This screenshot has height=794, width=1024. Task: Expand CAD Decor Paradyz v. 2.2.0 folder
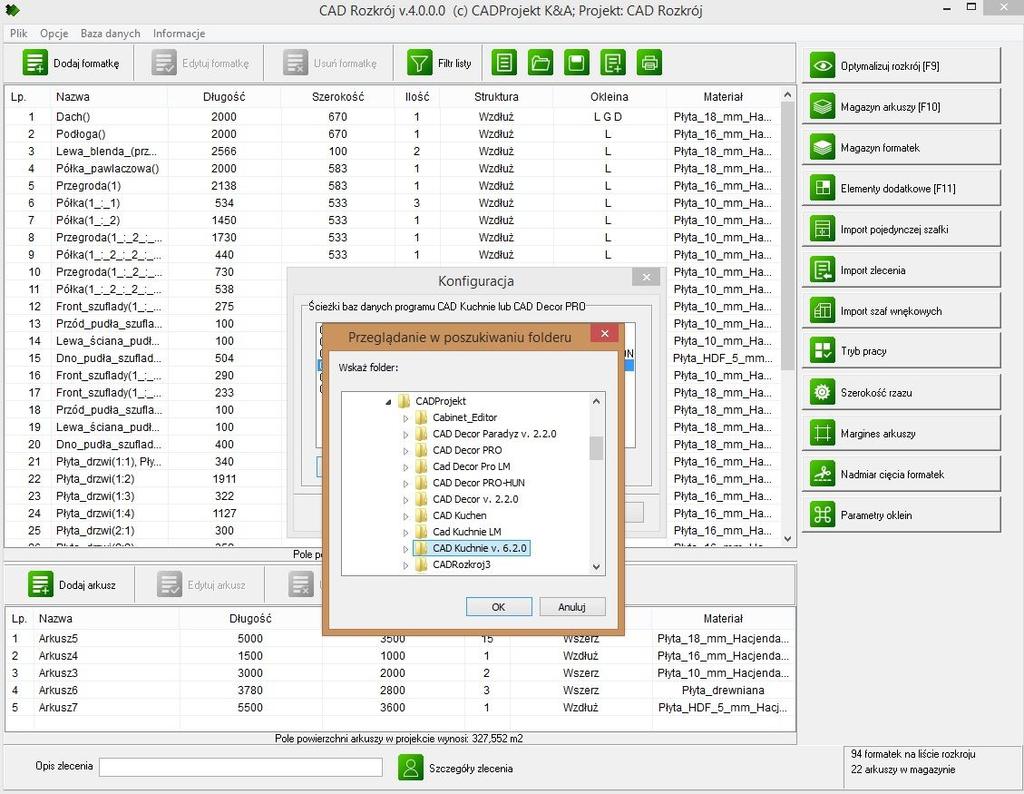405,434
